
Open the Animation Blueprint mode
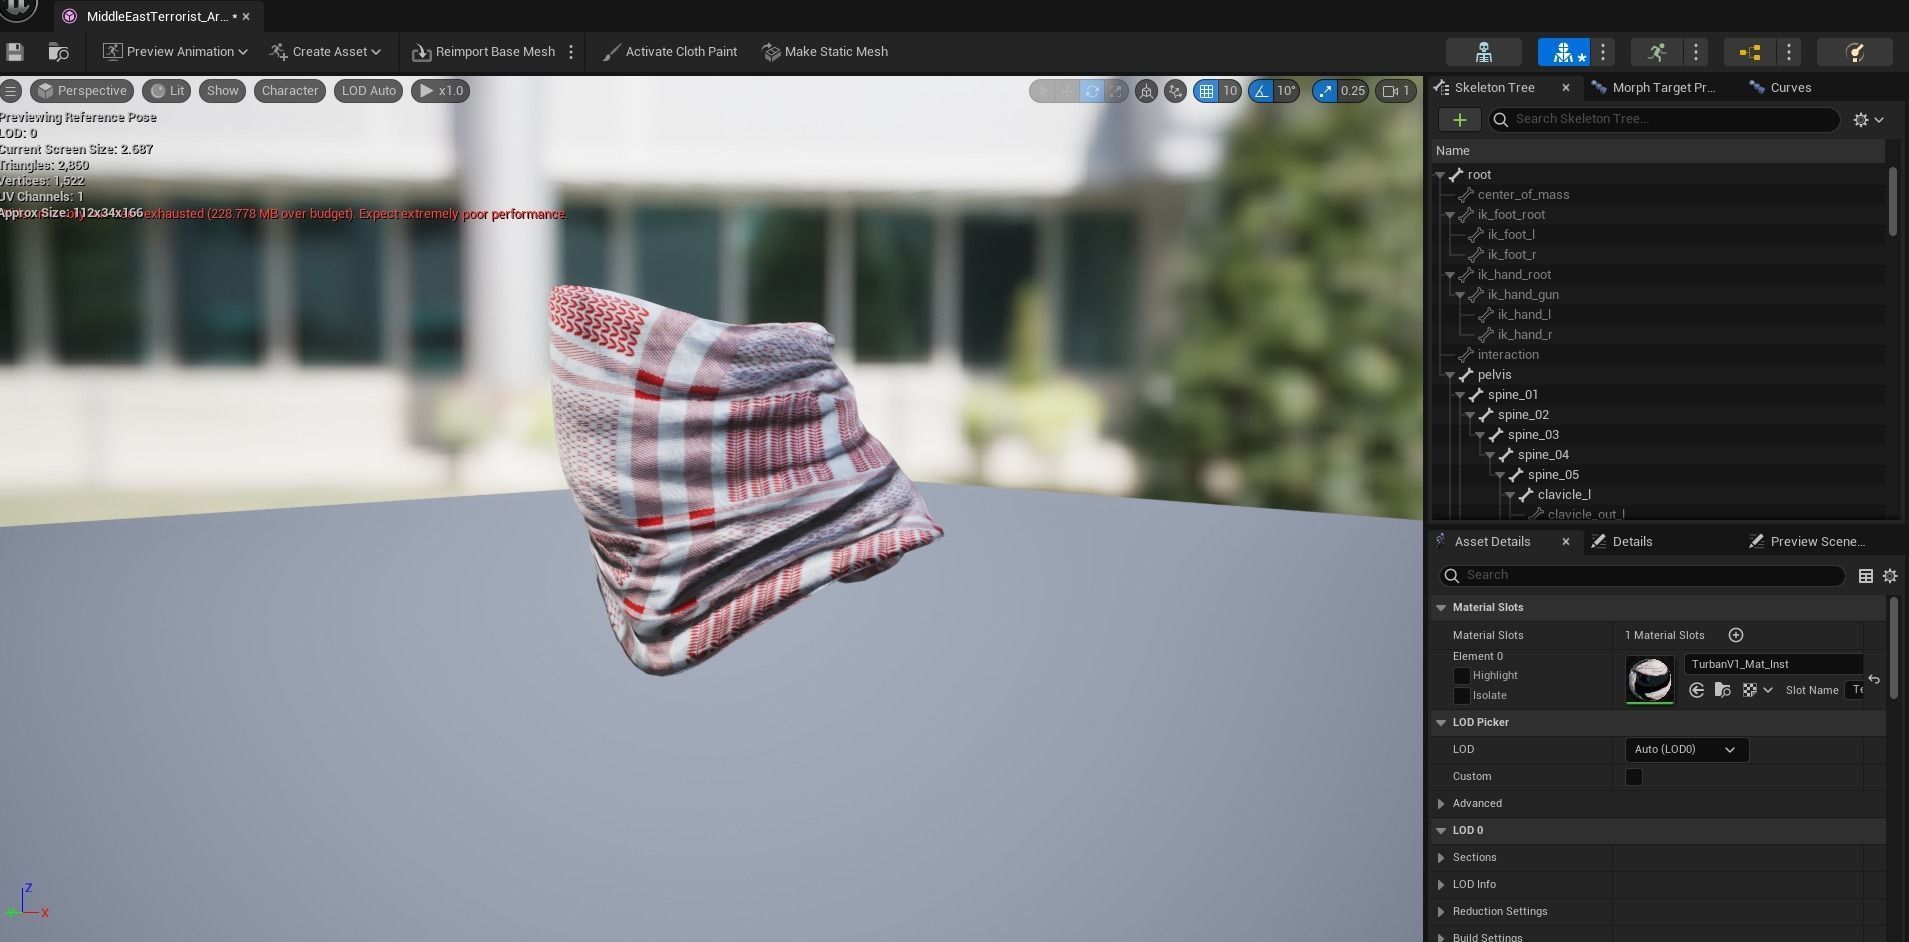(1749, 52)
